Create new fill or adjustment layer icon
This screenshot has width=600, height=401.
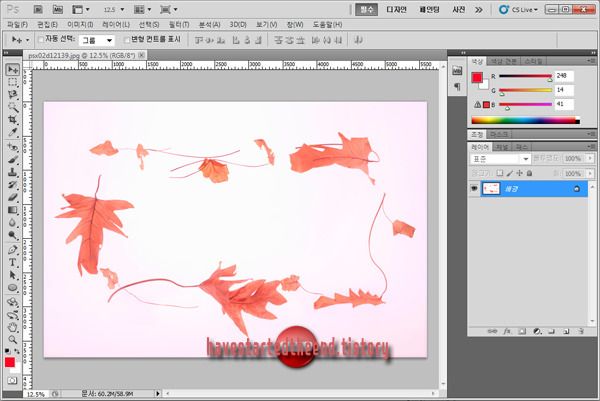click(x=537, y=331)
